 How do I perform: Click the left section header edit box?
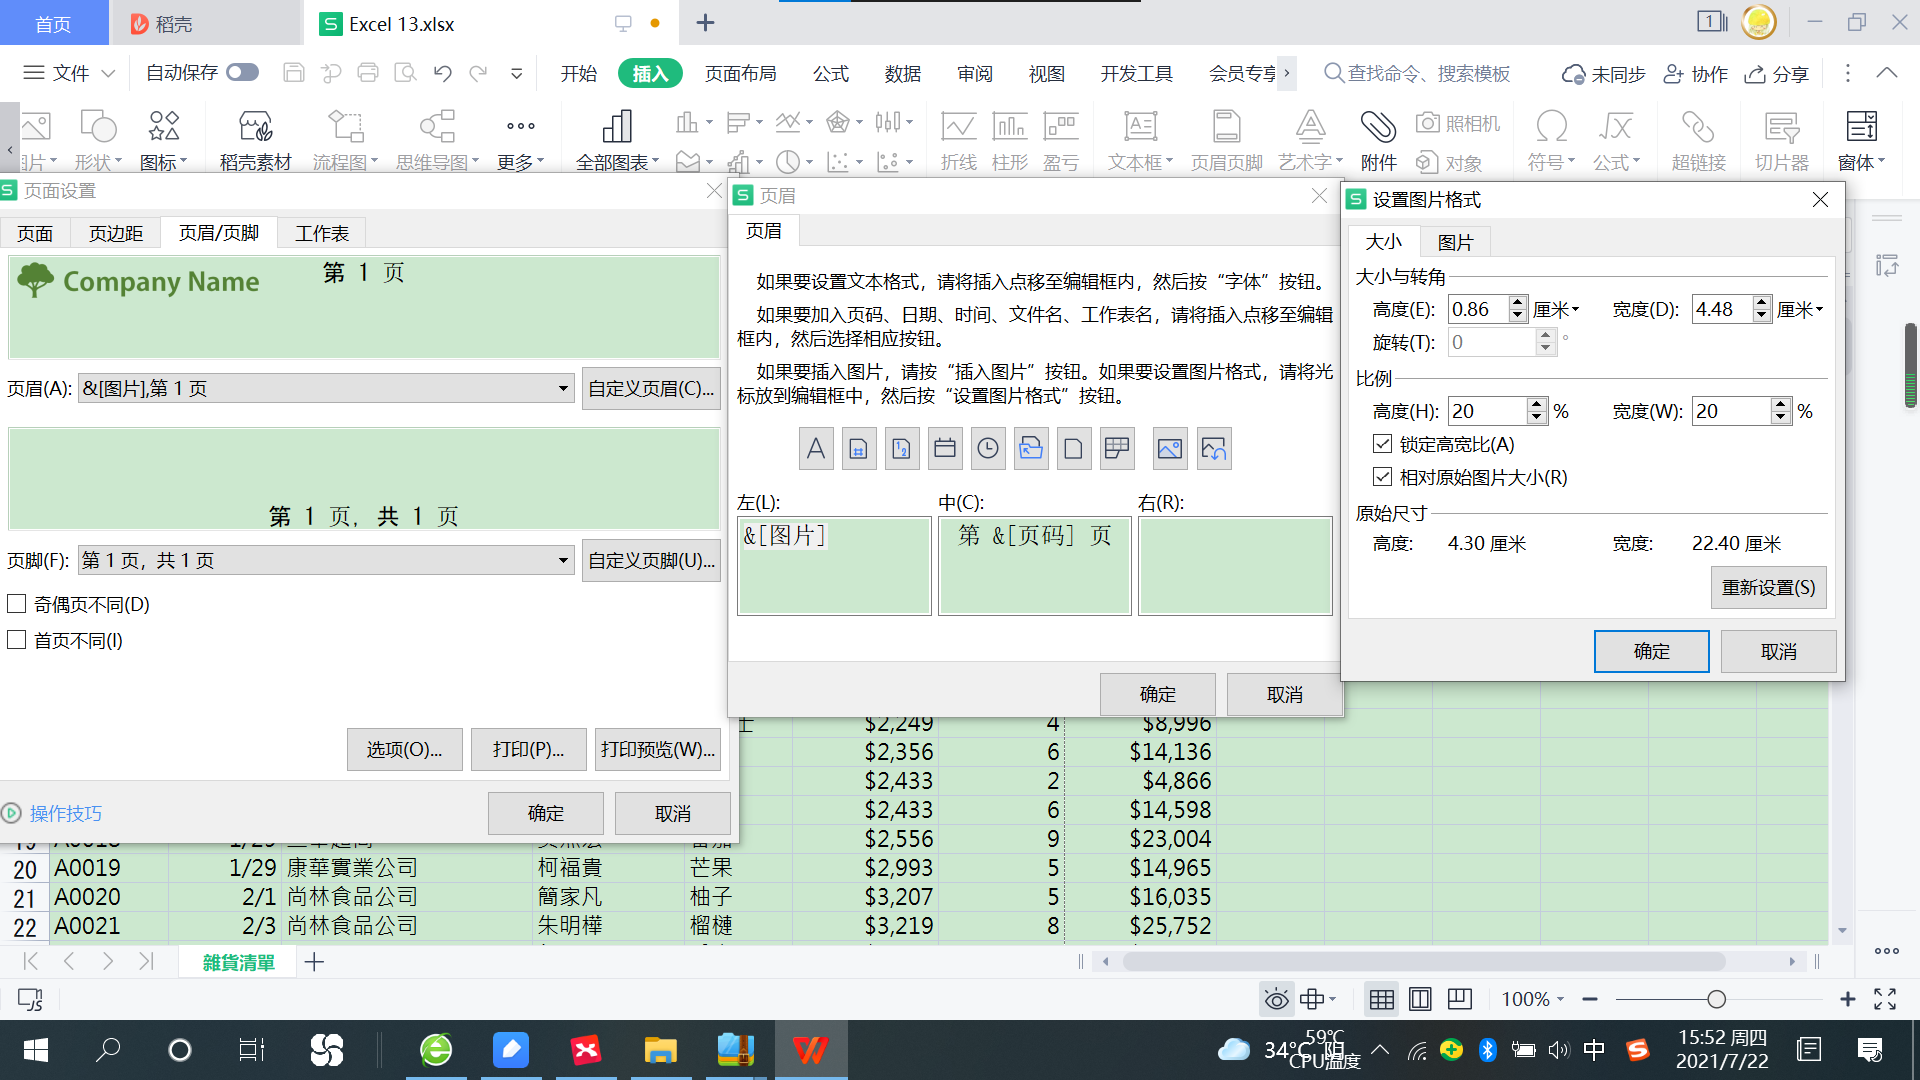(834, 565)
